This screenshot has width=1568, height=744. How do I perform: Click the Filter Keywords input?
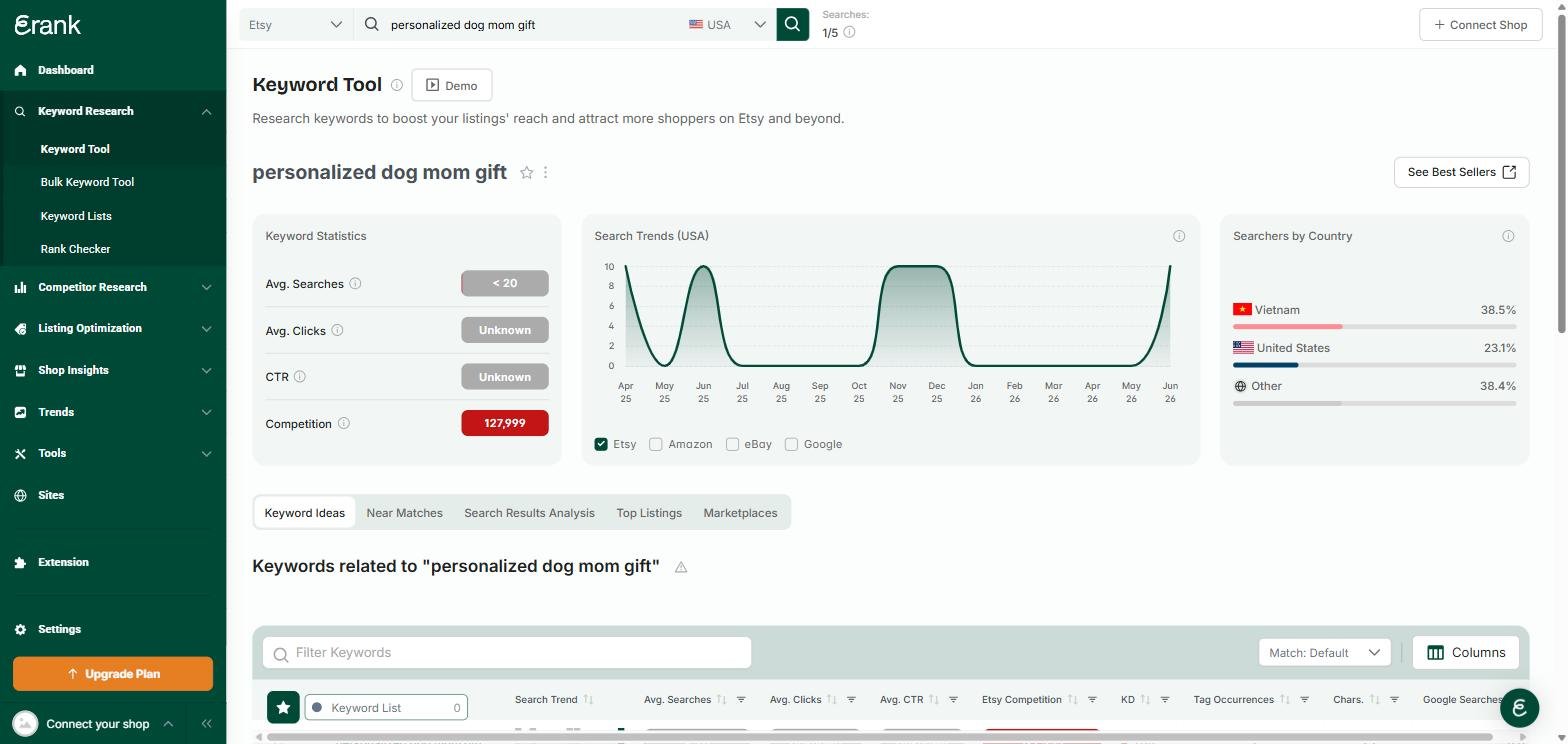point(507,652)
